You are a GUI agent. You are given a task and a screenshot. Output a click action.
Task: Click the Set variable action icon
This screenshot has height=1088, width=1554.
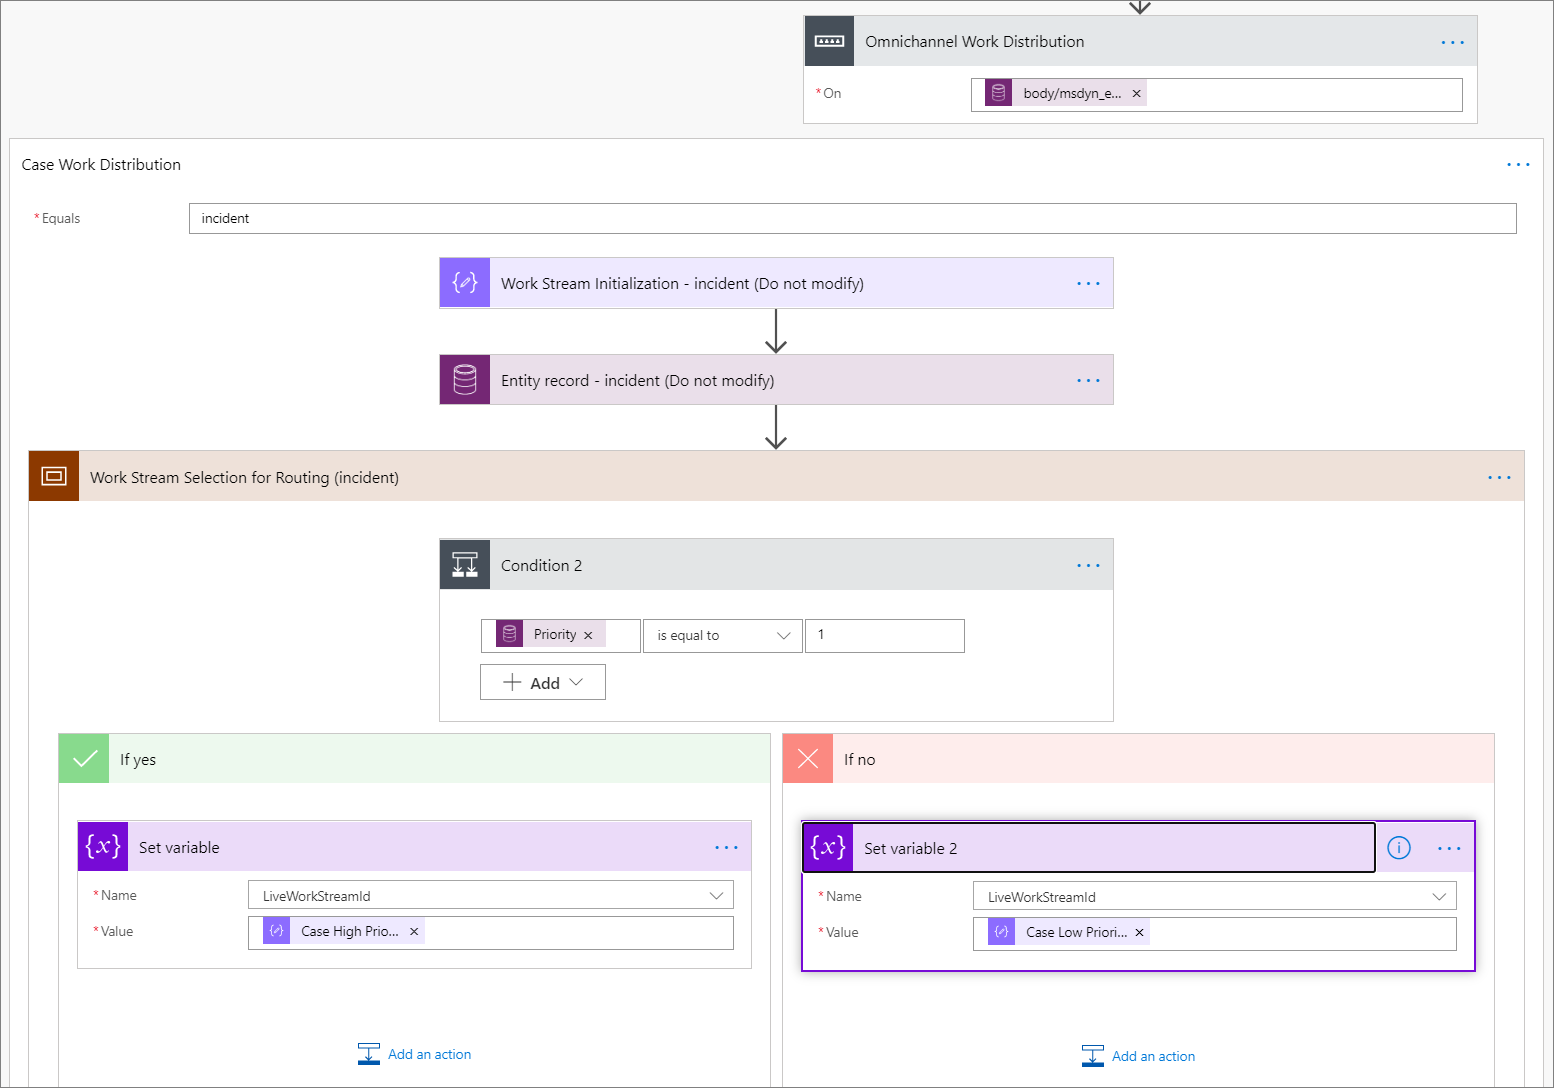click(x=103, y=846)
